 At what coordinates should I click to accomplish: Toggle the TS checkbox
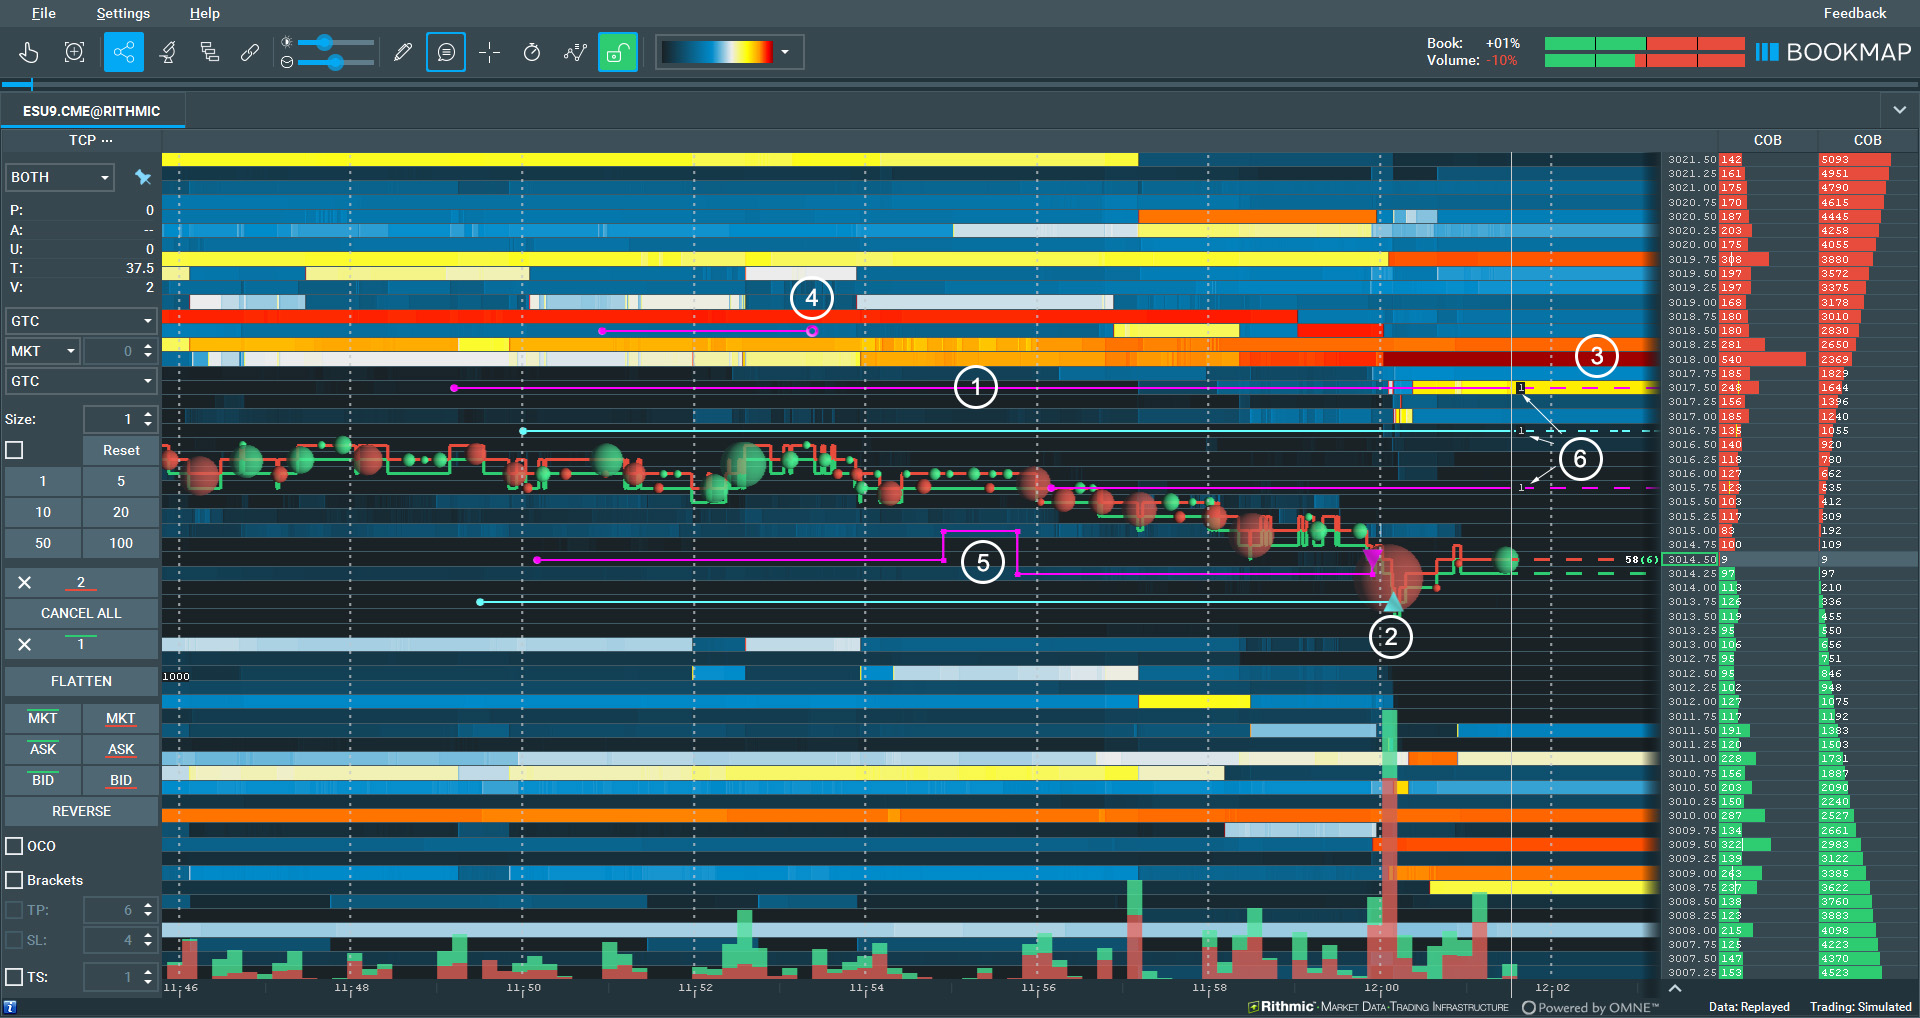point(14,977)
